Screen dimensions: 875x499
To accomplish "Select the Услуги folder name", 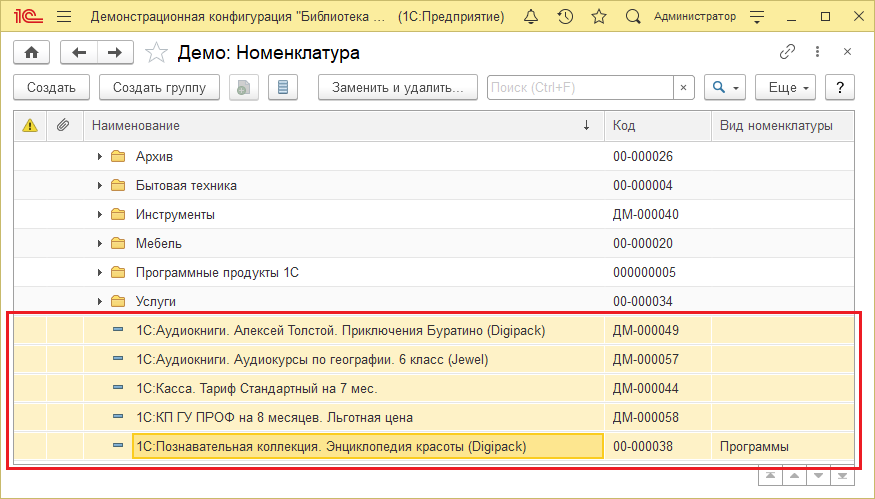I will pos(156,301).
